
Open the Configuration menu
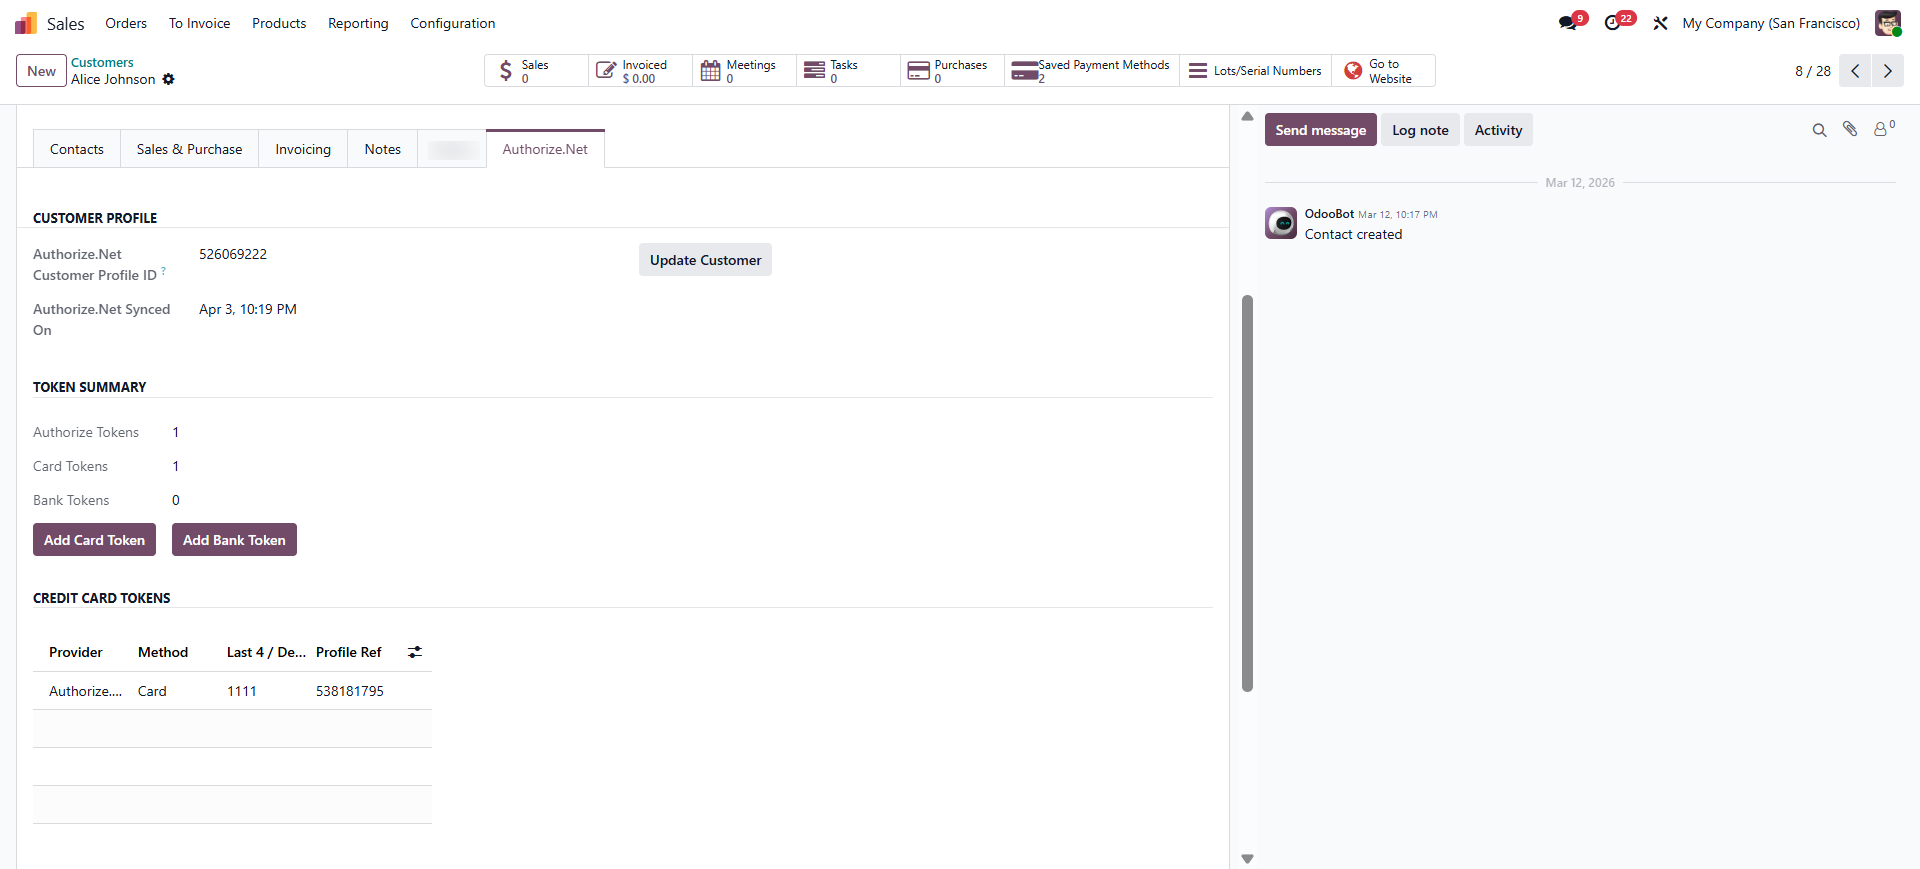tap(453, 23)
